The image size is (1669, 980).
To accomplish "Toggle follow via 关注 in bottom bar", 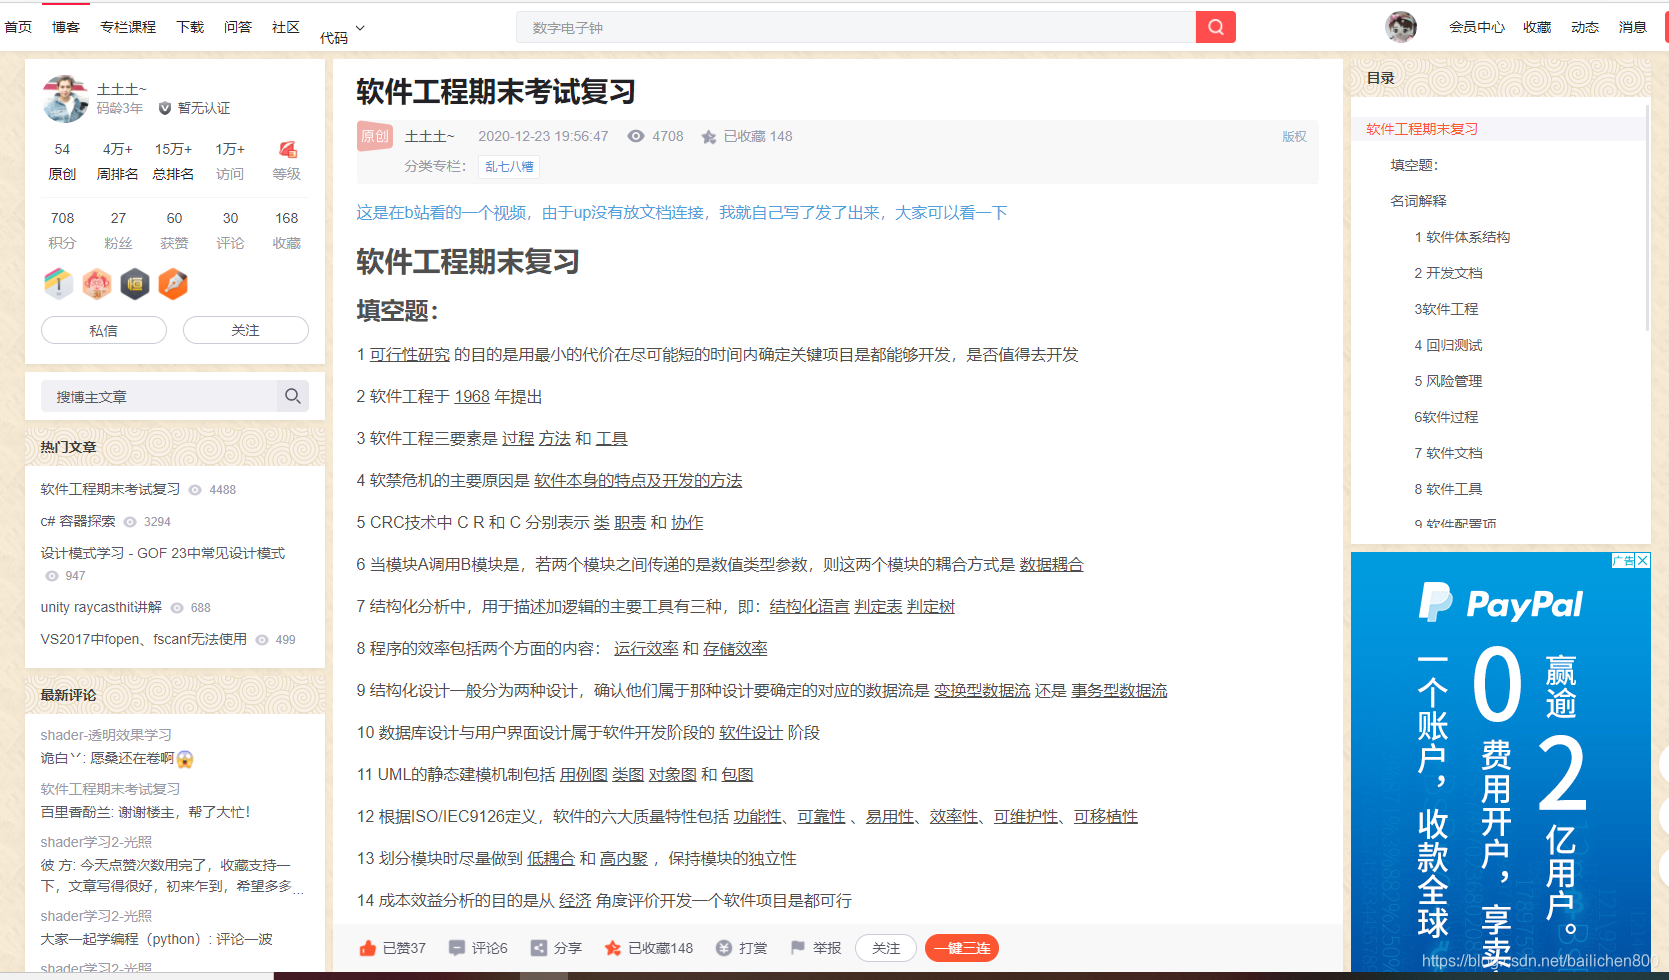I will (x=885, y=948).
